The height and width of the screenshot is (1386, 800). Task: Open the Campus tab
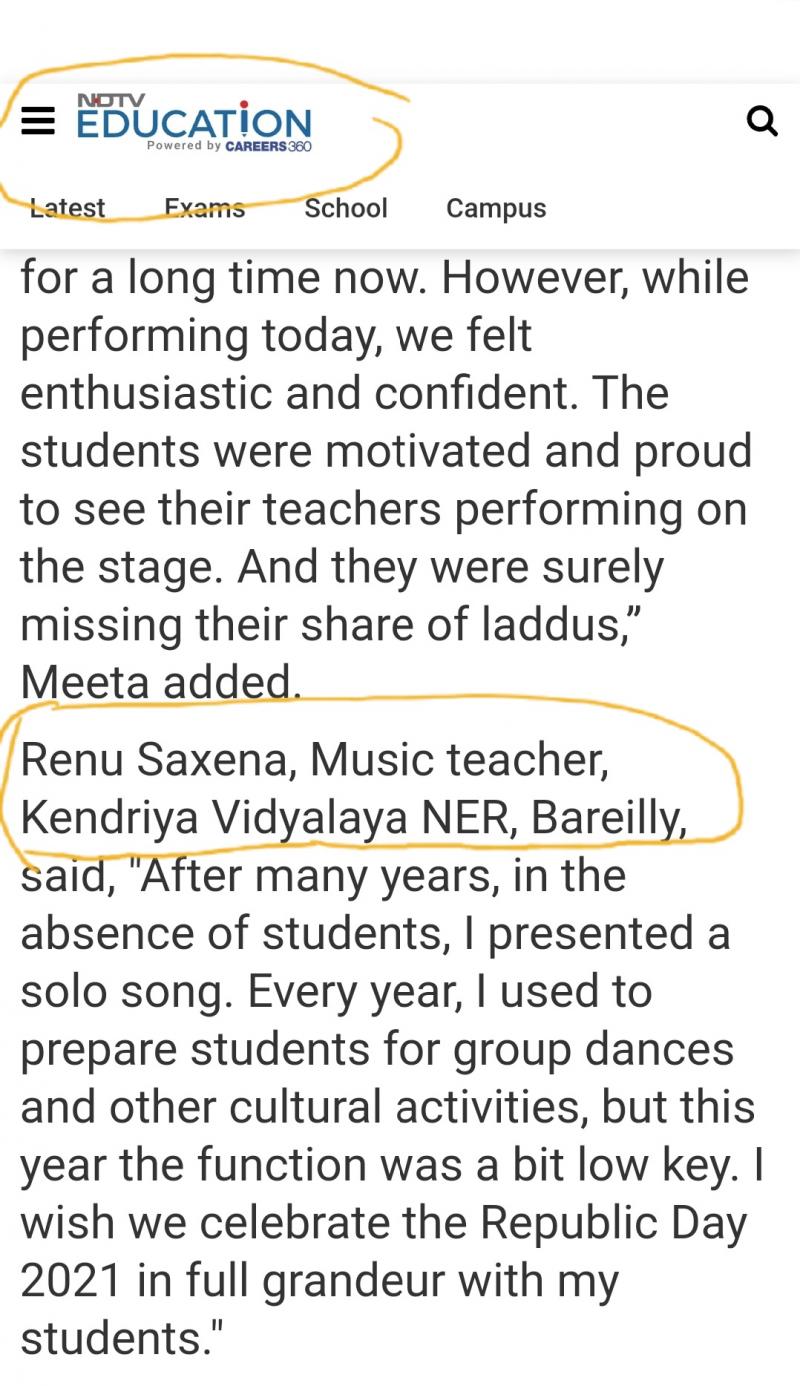pos(496,208)
